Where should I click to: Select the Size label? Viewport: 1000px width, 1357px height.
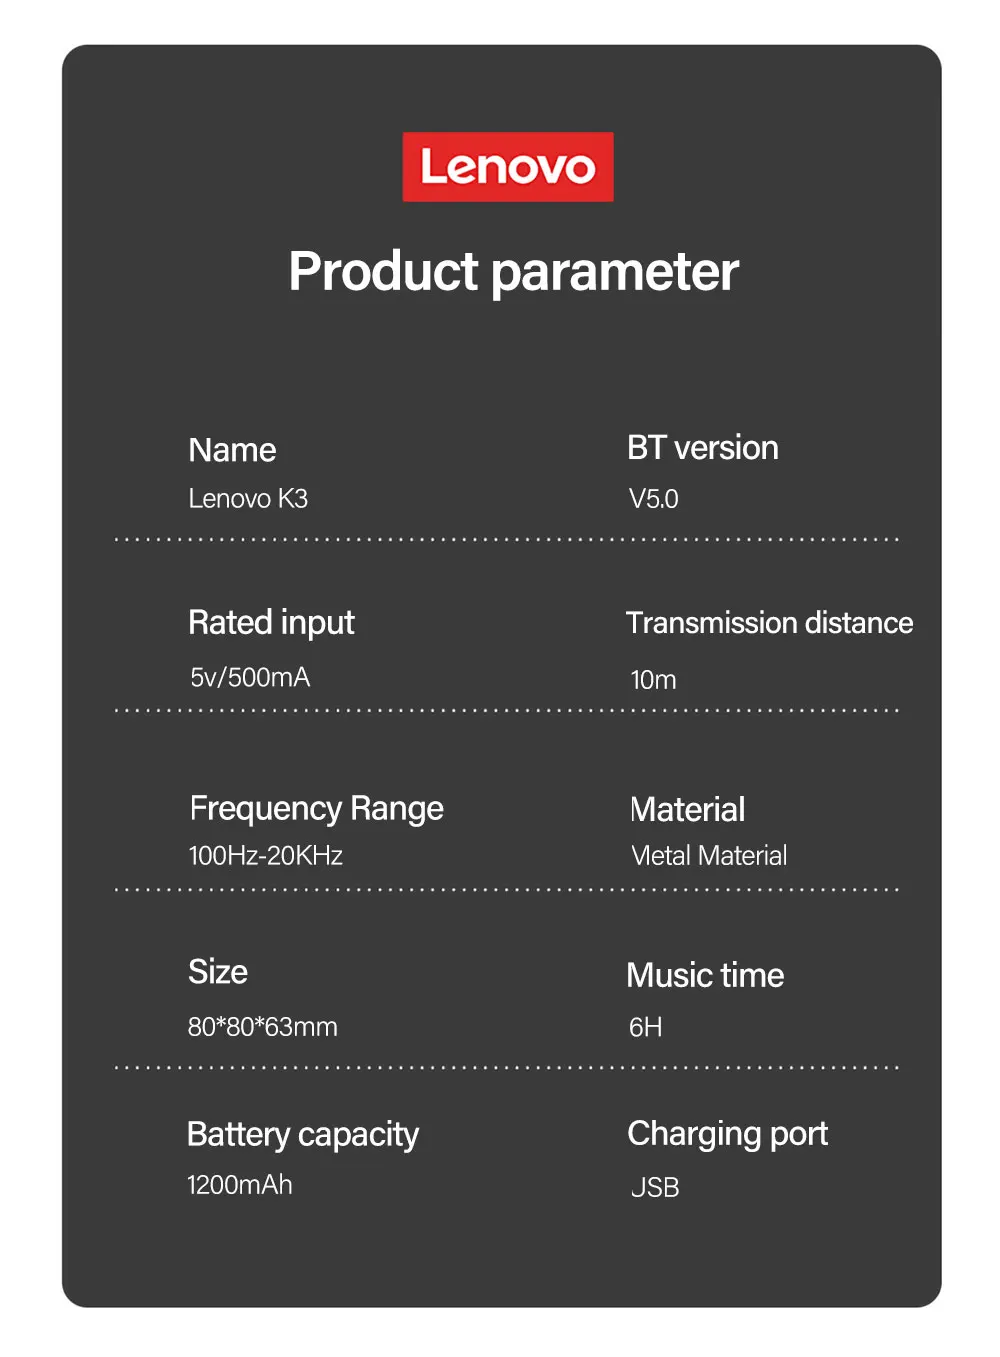pyautogui.click(x=218, y=972)
